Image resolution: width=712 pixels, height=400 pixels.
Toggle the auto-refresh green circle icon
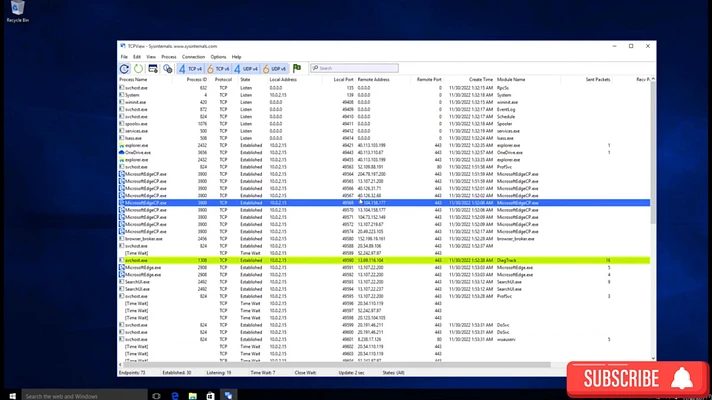coord(138,69)
